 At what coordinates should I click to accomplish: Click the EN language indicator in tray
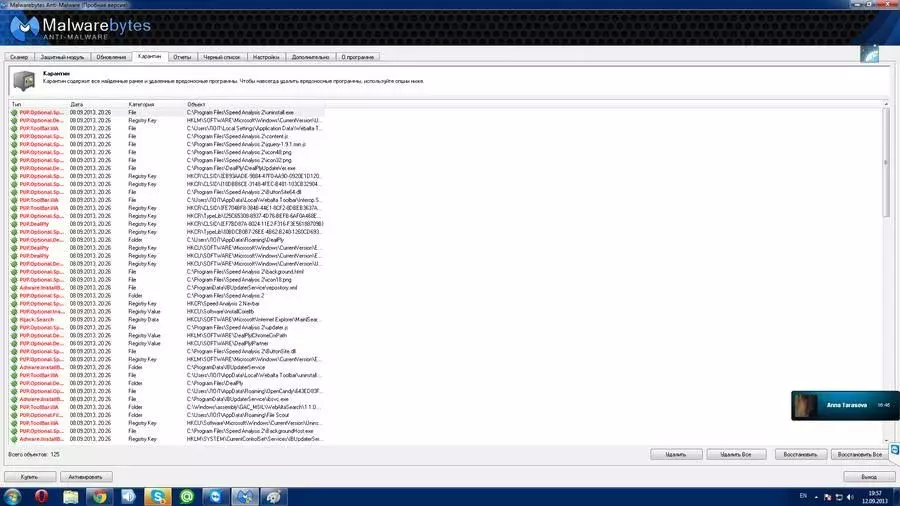coord(803,496)
